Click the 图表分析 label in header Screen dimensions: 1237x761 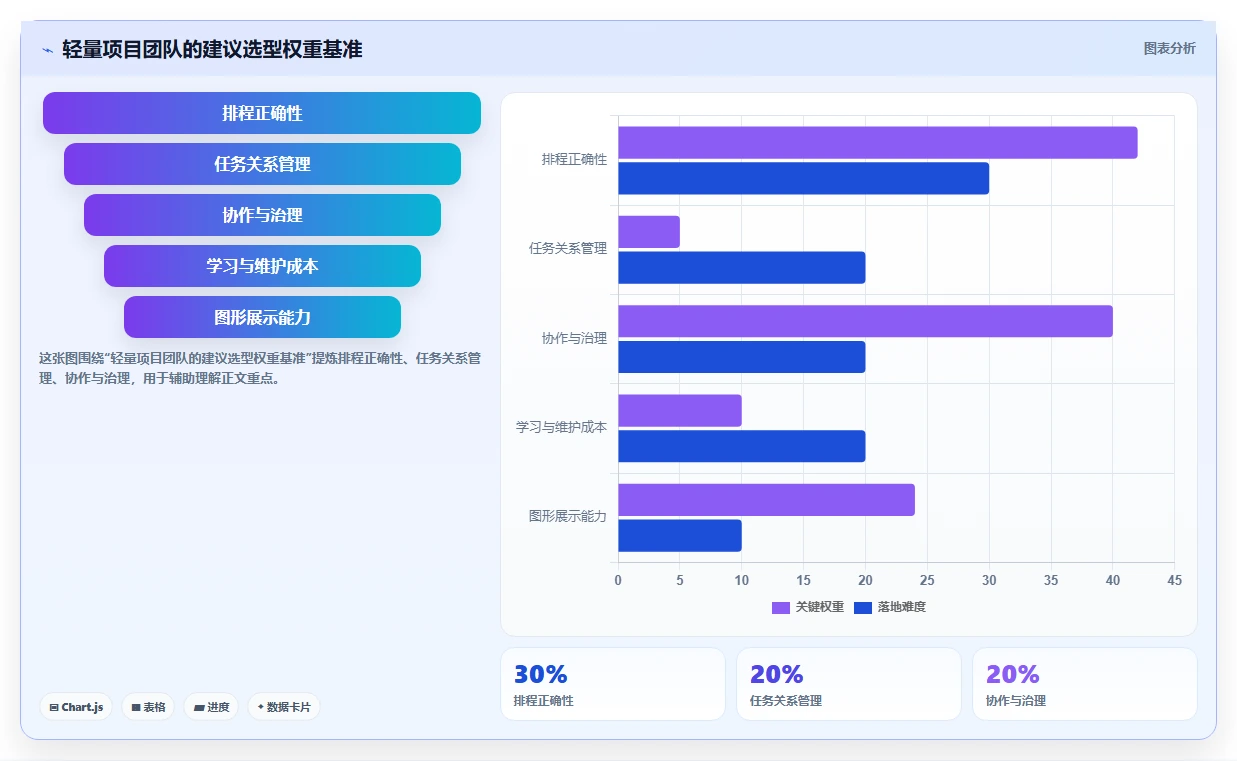[x=1169, y=48]
